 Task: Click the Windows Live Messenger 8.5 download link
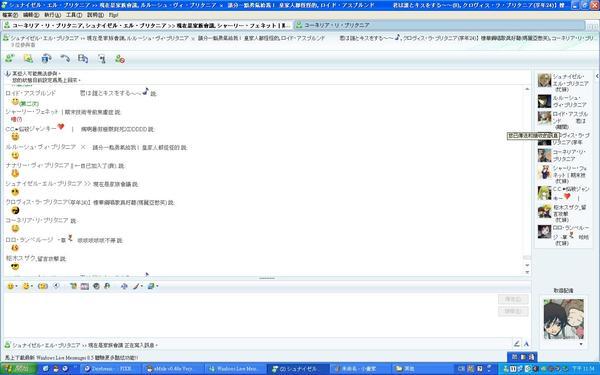pos(72,358)
